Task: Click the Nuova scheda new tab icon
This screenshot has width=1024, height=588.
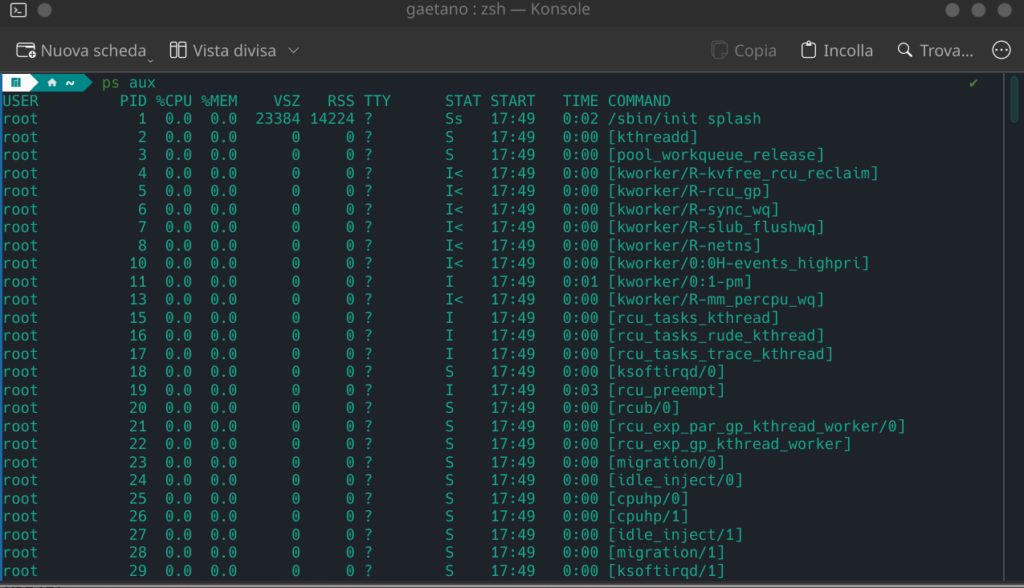Action: click(x=27, y=50)
